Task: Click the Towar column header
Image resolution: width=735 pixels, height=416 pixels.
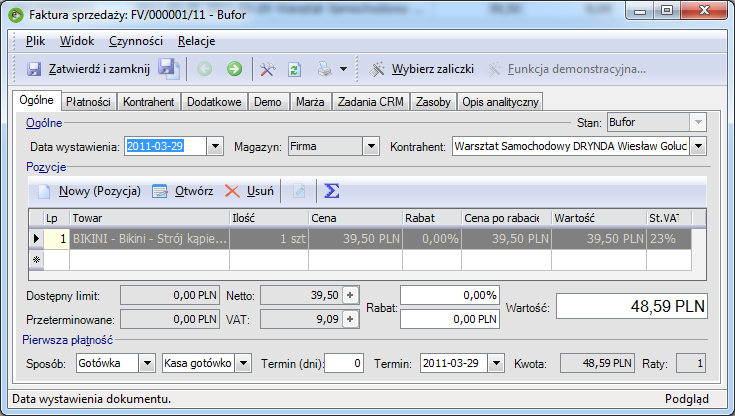Action: pos(150,218)
